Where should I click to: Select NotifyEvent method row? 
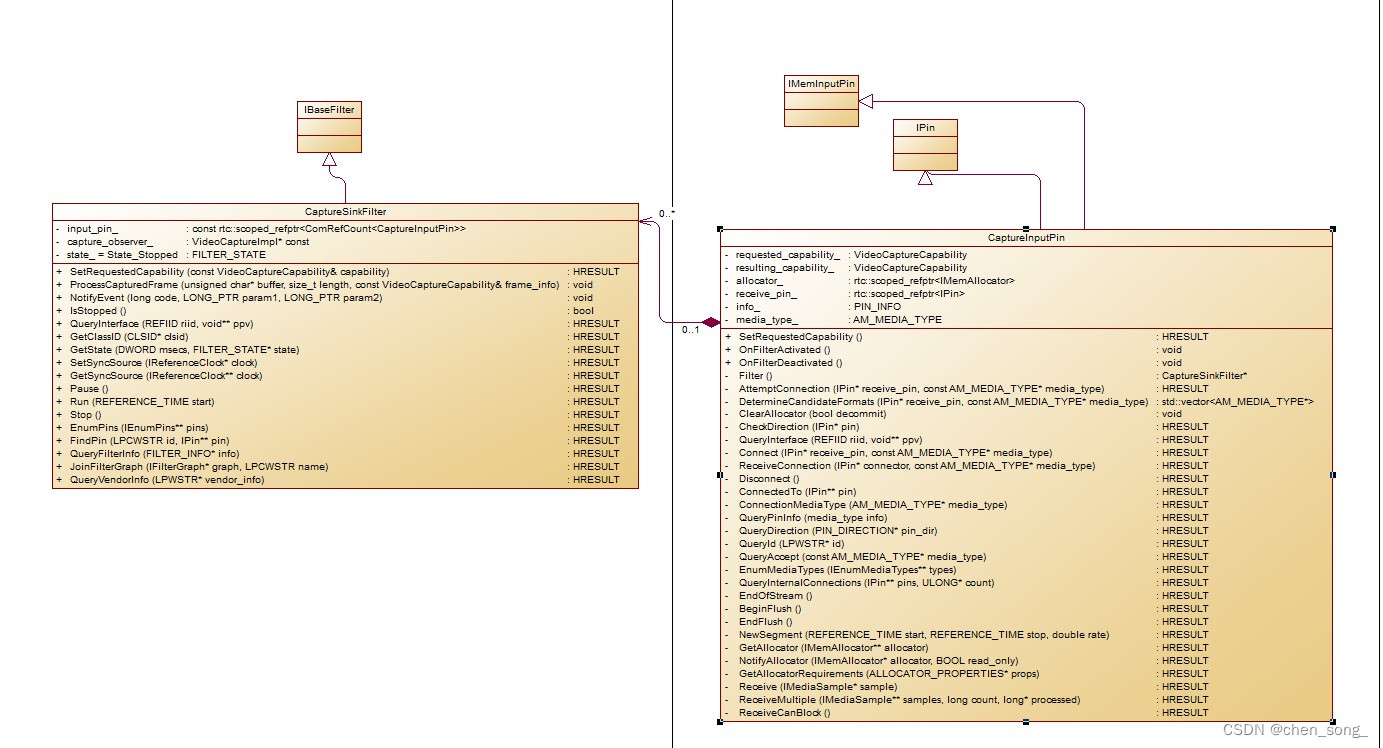click(x=345, y=298)
